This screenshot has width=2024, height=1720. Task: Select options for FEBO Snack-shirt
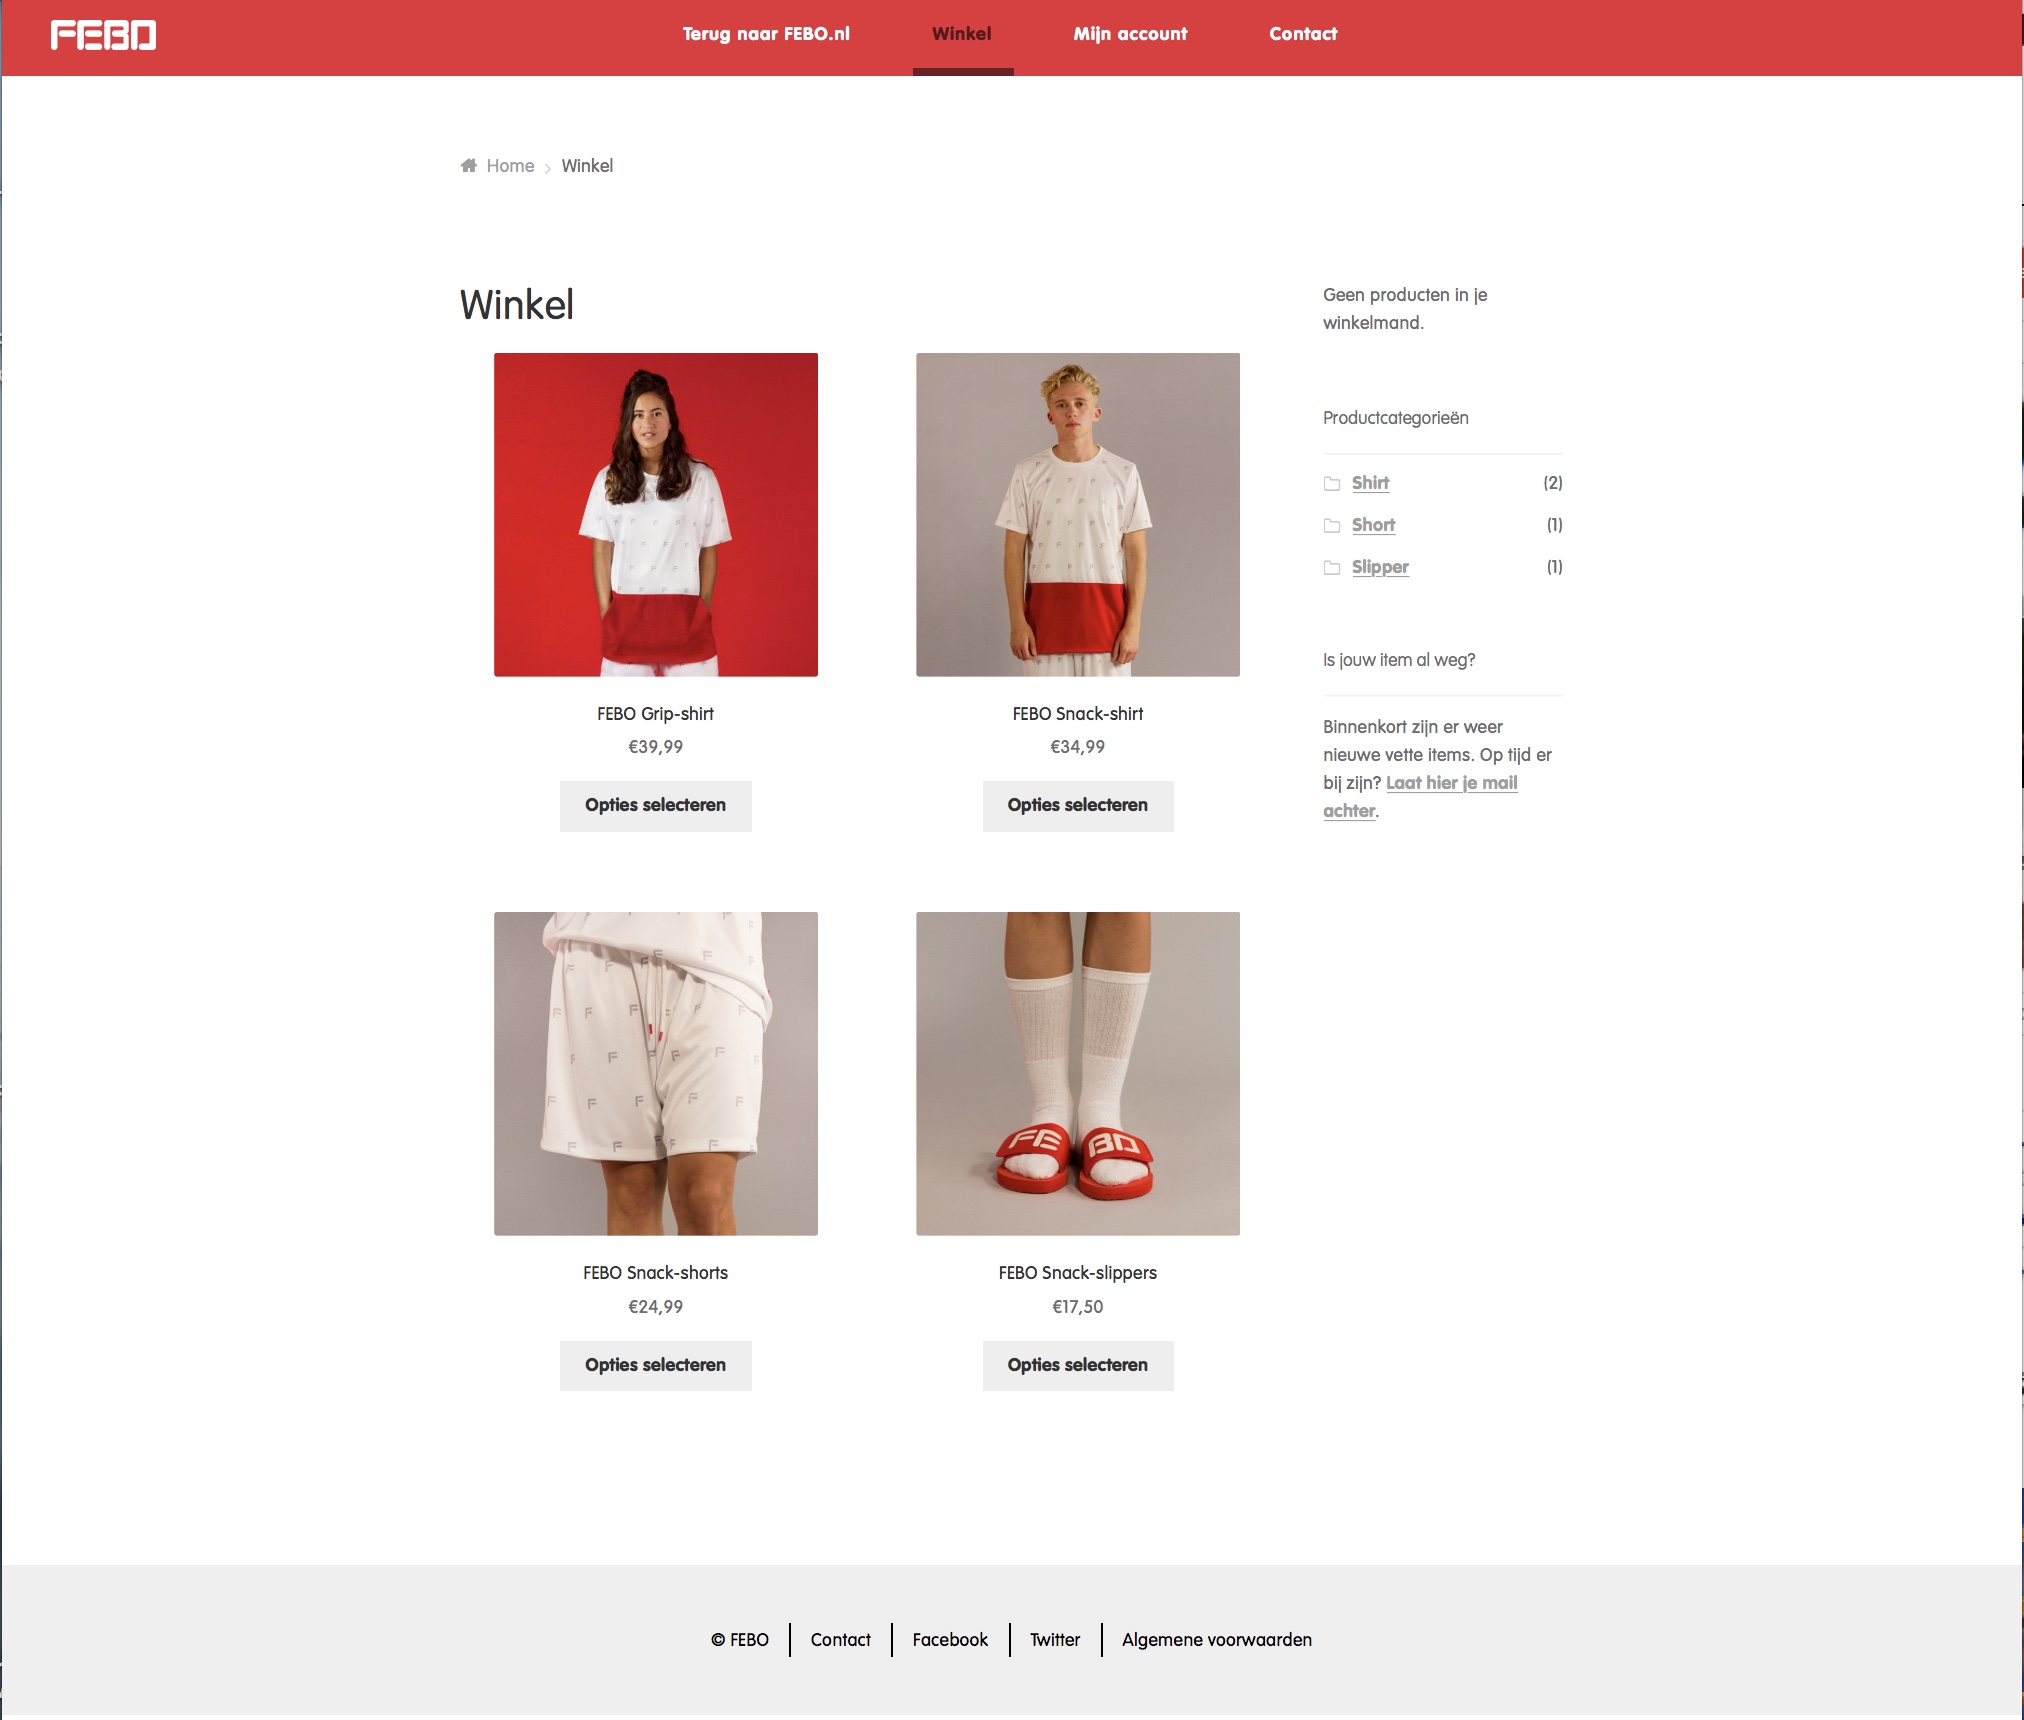click(1078, 805)
